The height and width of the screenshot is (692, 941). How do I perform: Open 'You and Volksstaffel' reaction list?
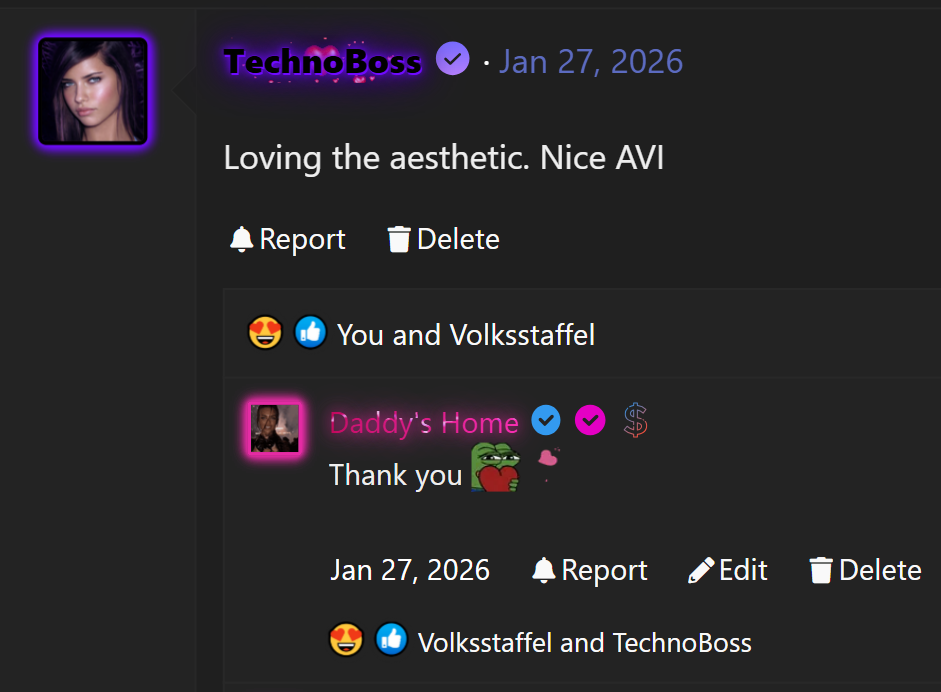(465, 334)
